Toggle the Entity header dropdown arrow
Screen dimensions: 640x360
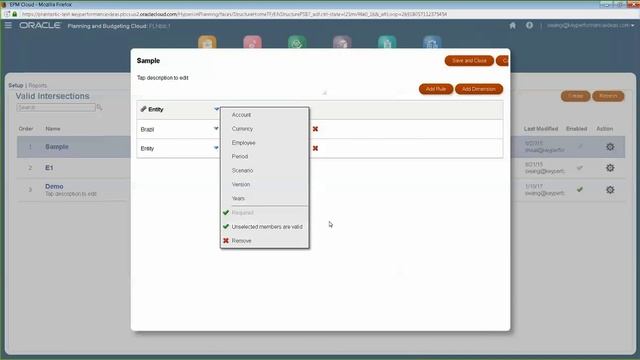216,109
